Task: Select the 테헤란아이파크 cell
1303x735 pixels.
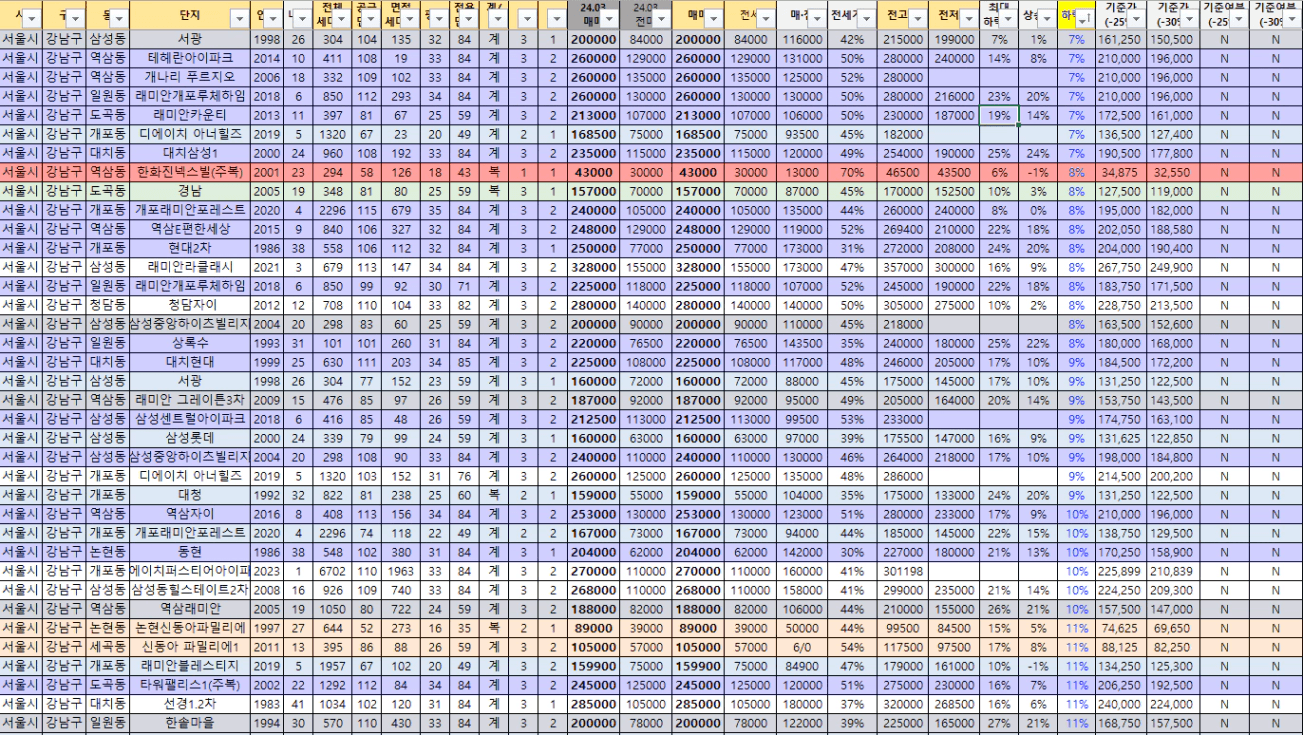Action: point(189,58)
